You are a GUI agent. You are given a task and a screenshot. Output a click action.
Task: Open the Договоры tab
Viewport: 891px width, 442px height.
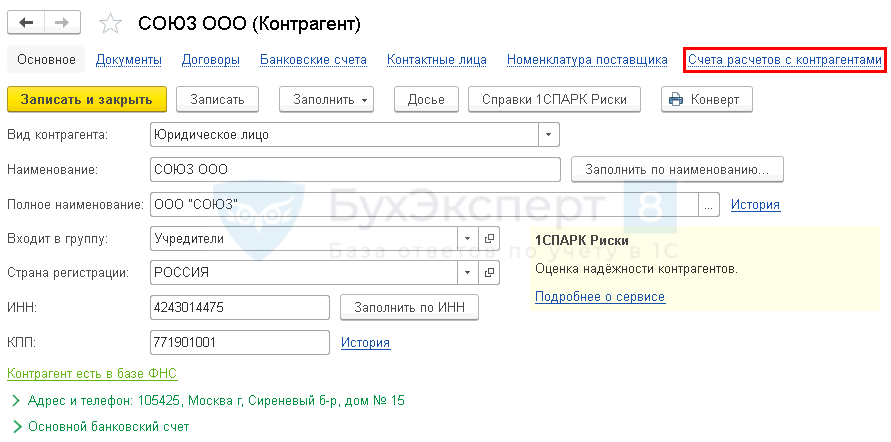coord(211,60)
